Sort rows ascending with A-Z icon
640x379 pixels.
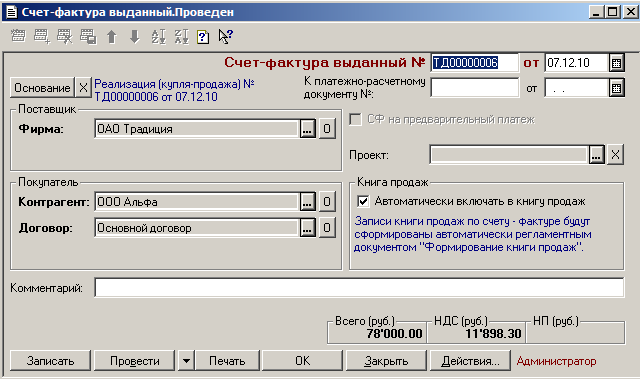click(x=158, y=37)
